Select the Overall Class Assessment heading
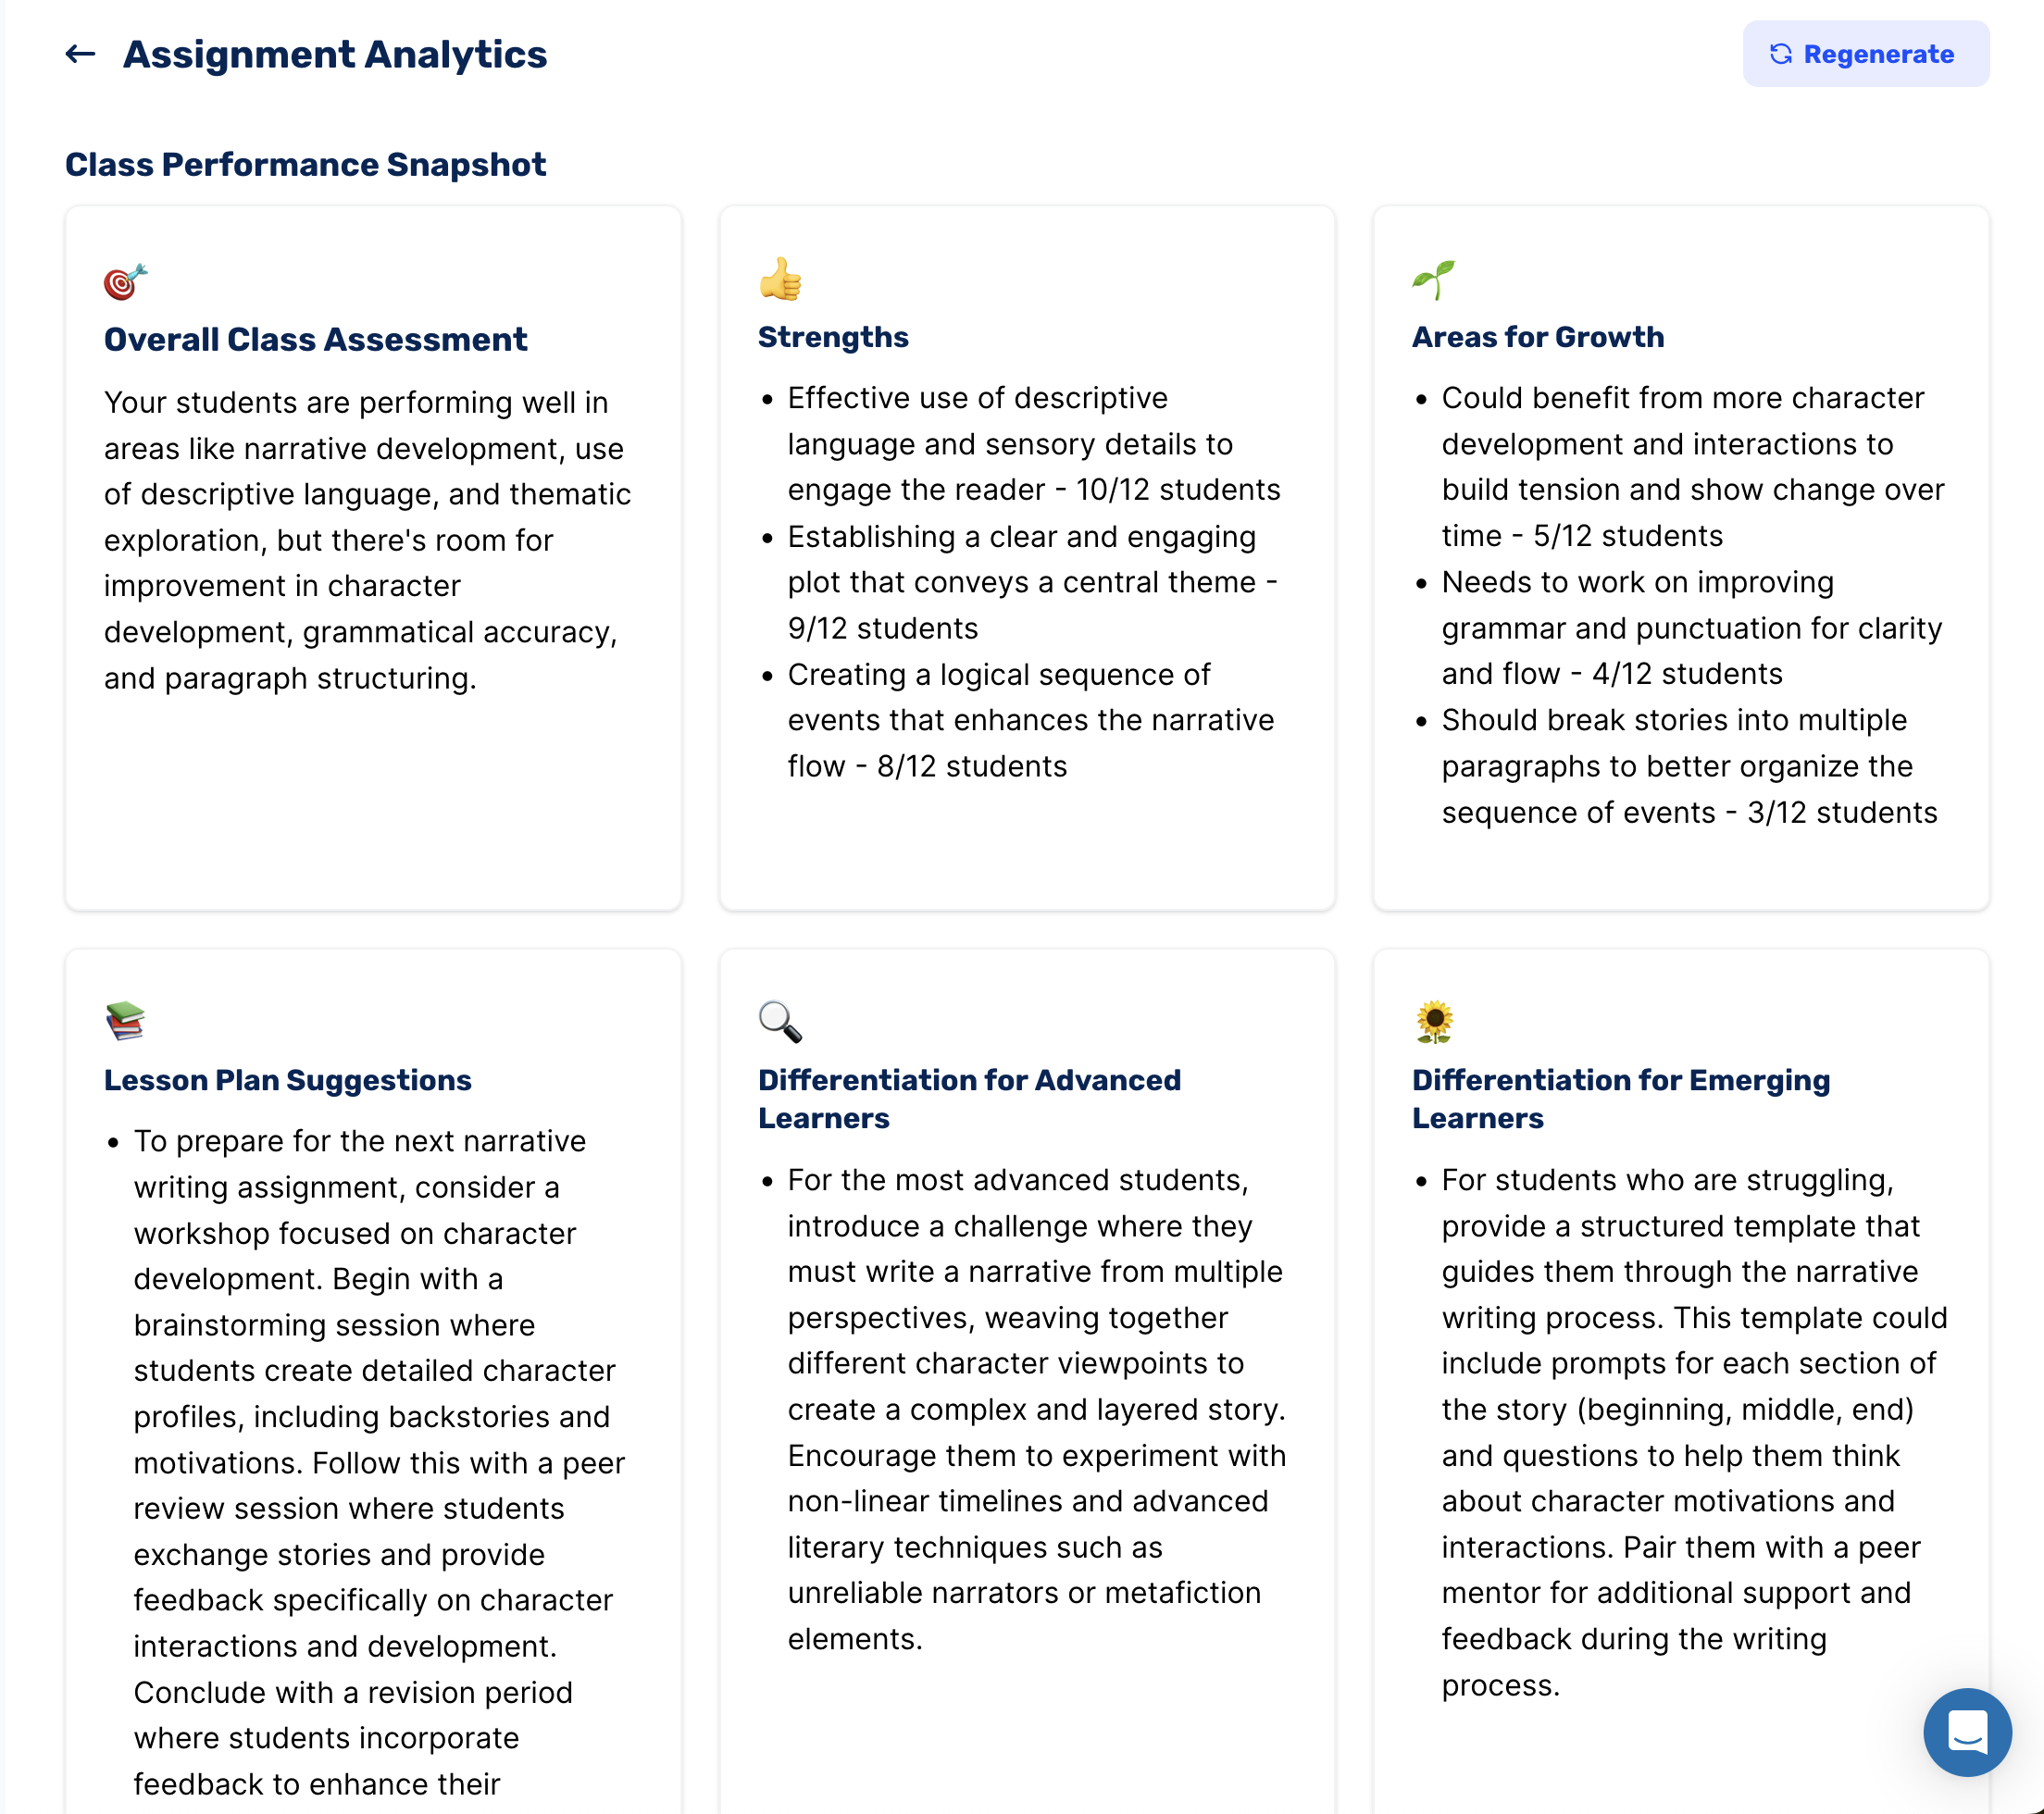Image resolution: width=2044 pixels, height=1814 pixels. pyautogui.click(x=315, y=339)
